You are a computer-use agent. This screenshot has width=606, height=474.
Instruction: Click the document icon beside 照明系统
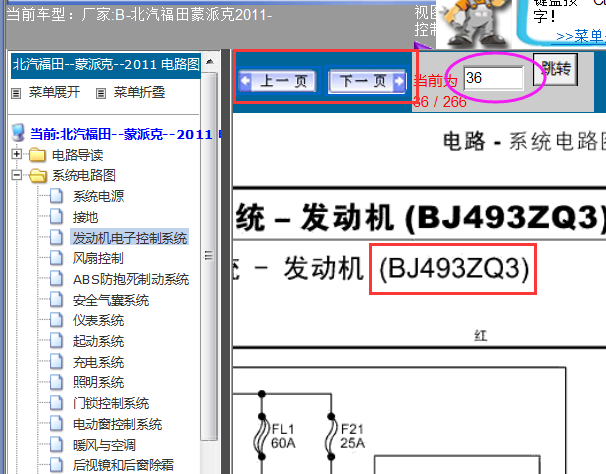click(x=56, y=382)
